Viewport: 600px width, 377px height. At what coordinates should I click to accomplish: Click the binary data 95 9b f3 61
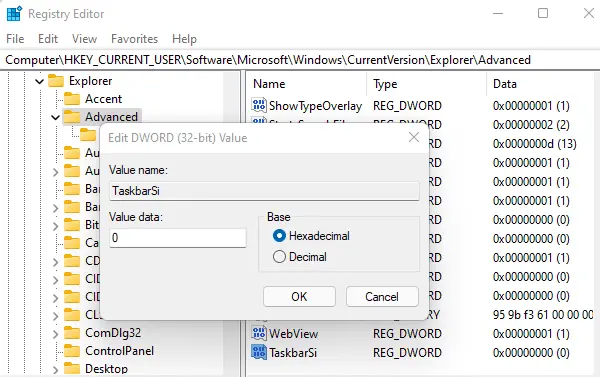pyautogui.click(x=543, y=315)
